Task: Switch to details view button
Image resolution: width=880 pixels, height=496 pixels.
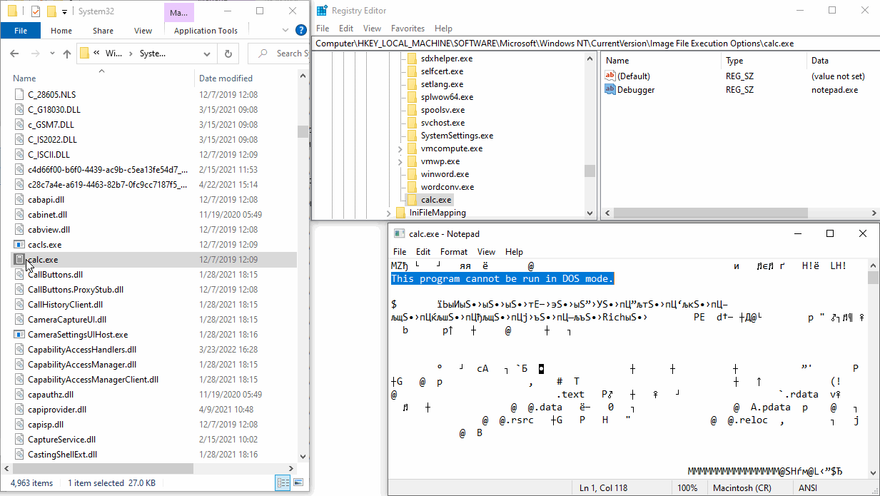Action: coord(284,483)
